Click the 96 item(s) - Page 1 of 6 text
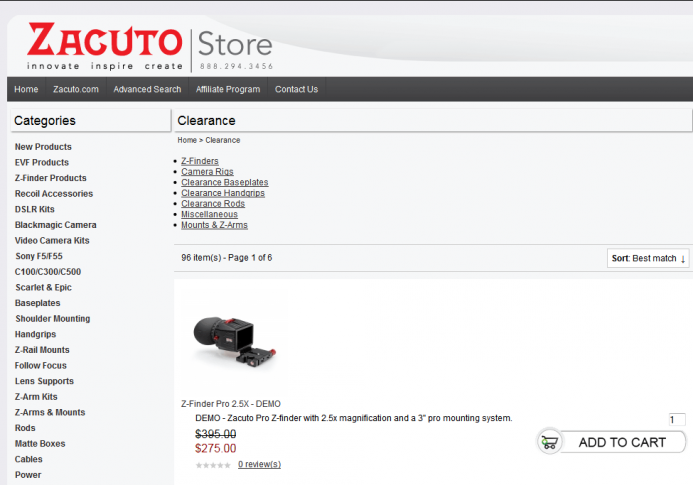Image resolution: width=693 pixels, height=485 pixels. [226, 257]
